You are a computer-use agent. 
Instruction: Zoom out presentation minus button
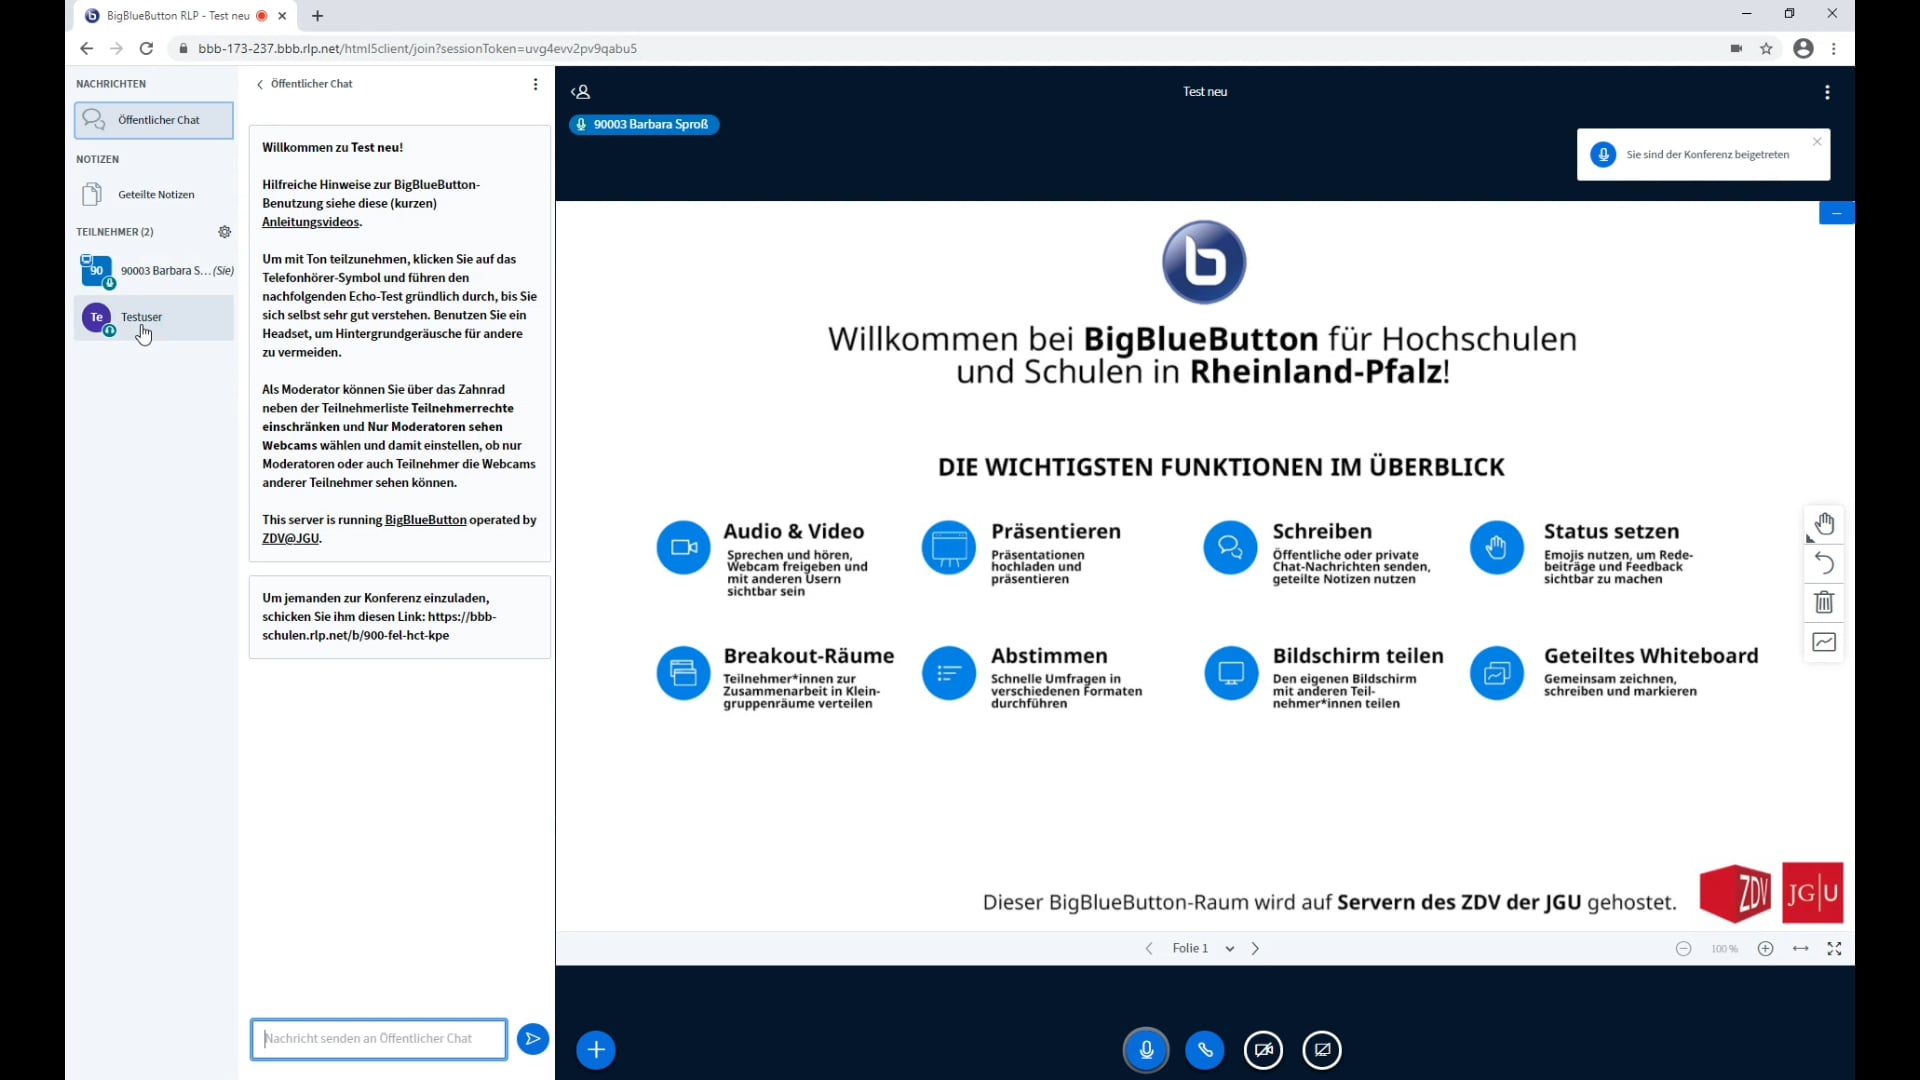[x=1684, y=949]
